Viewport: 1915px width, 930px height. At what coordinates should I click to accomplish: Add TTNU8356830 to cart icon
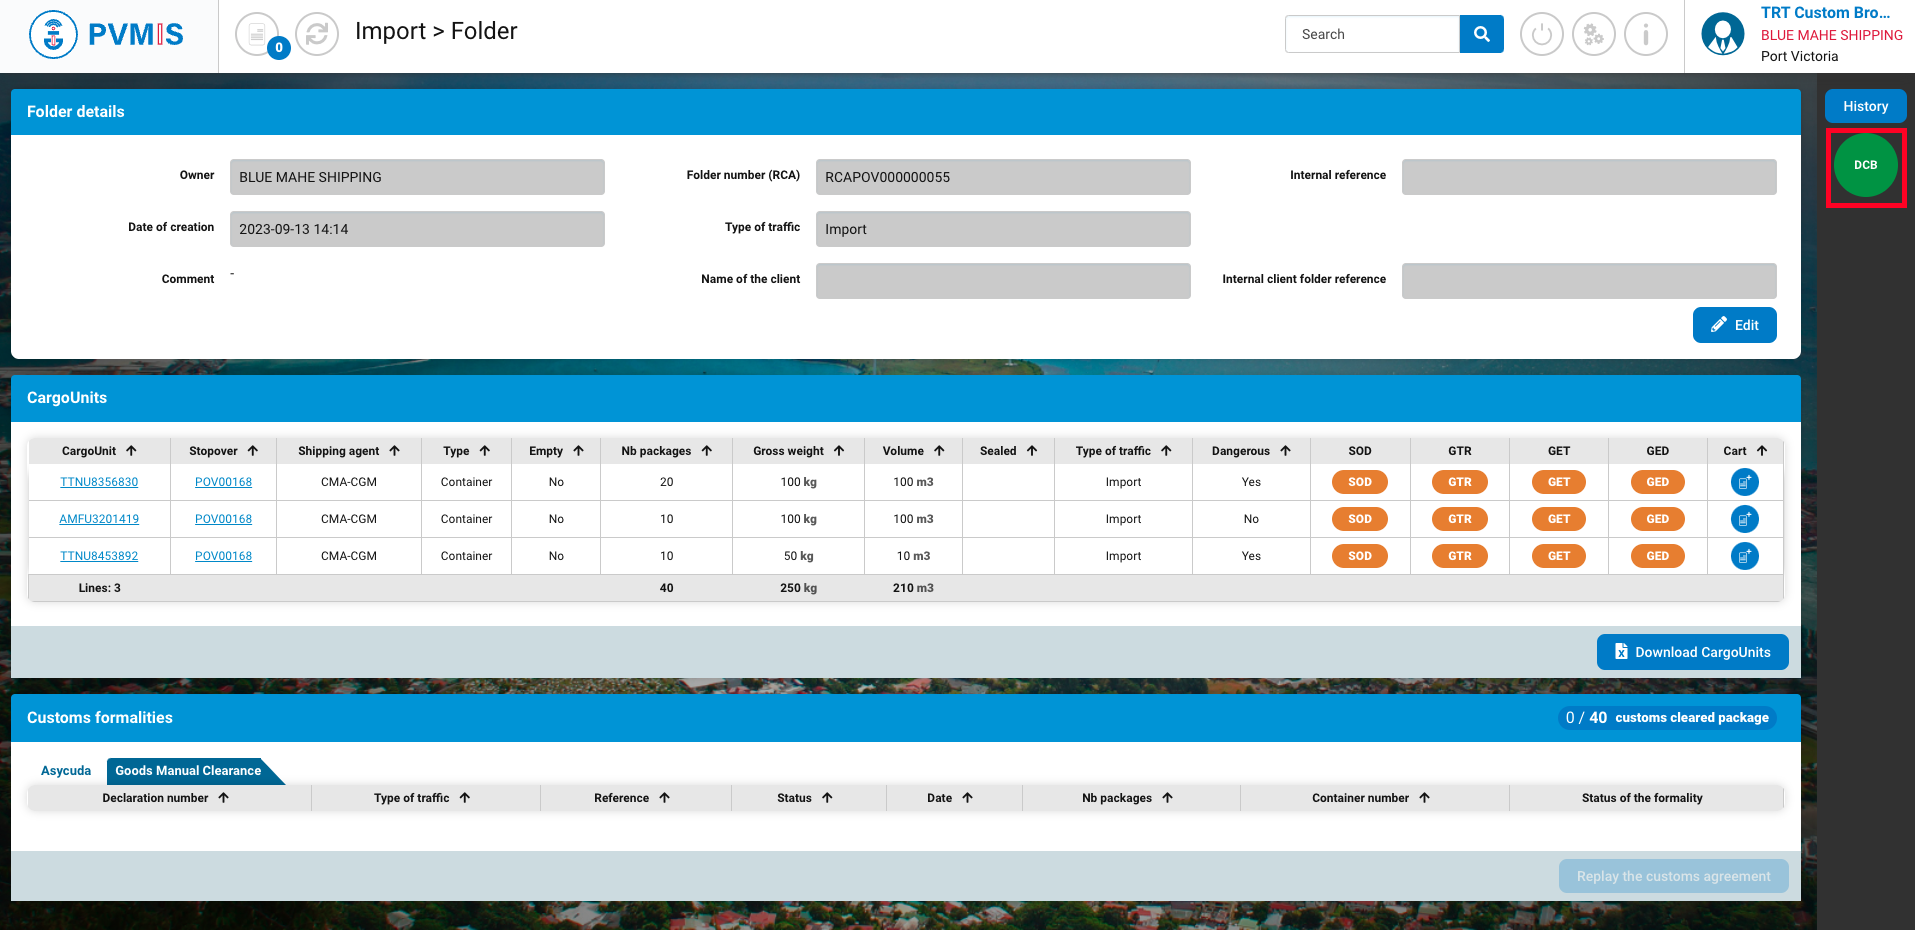point(1744,482)
